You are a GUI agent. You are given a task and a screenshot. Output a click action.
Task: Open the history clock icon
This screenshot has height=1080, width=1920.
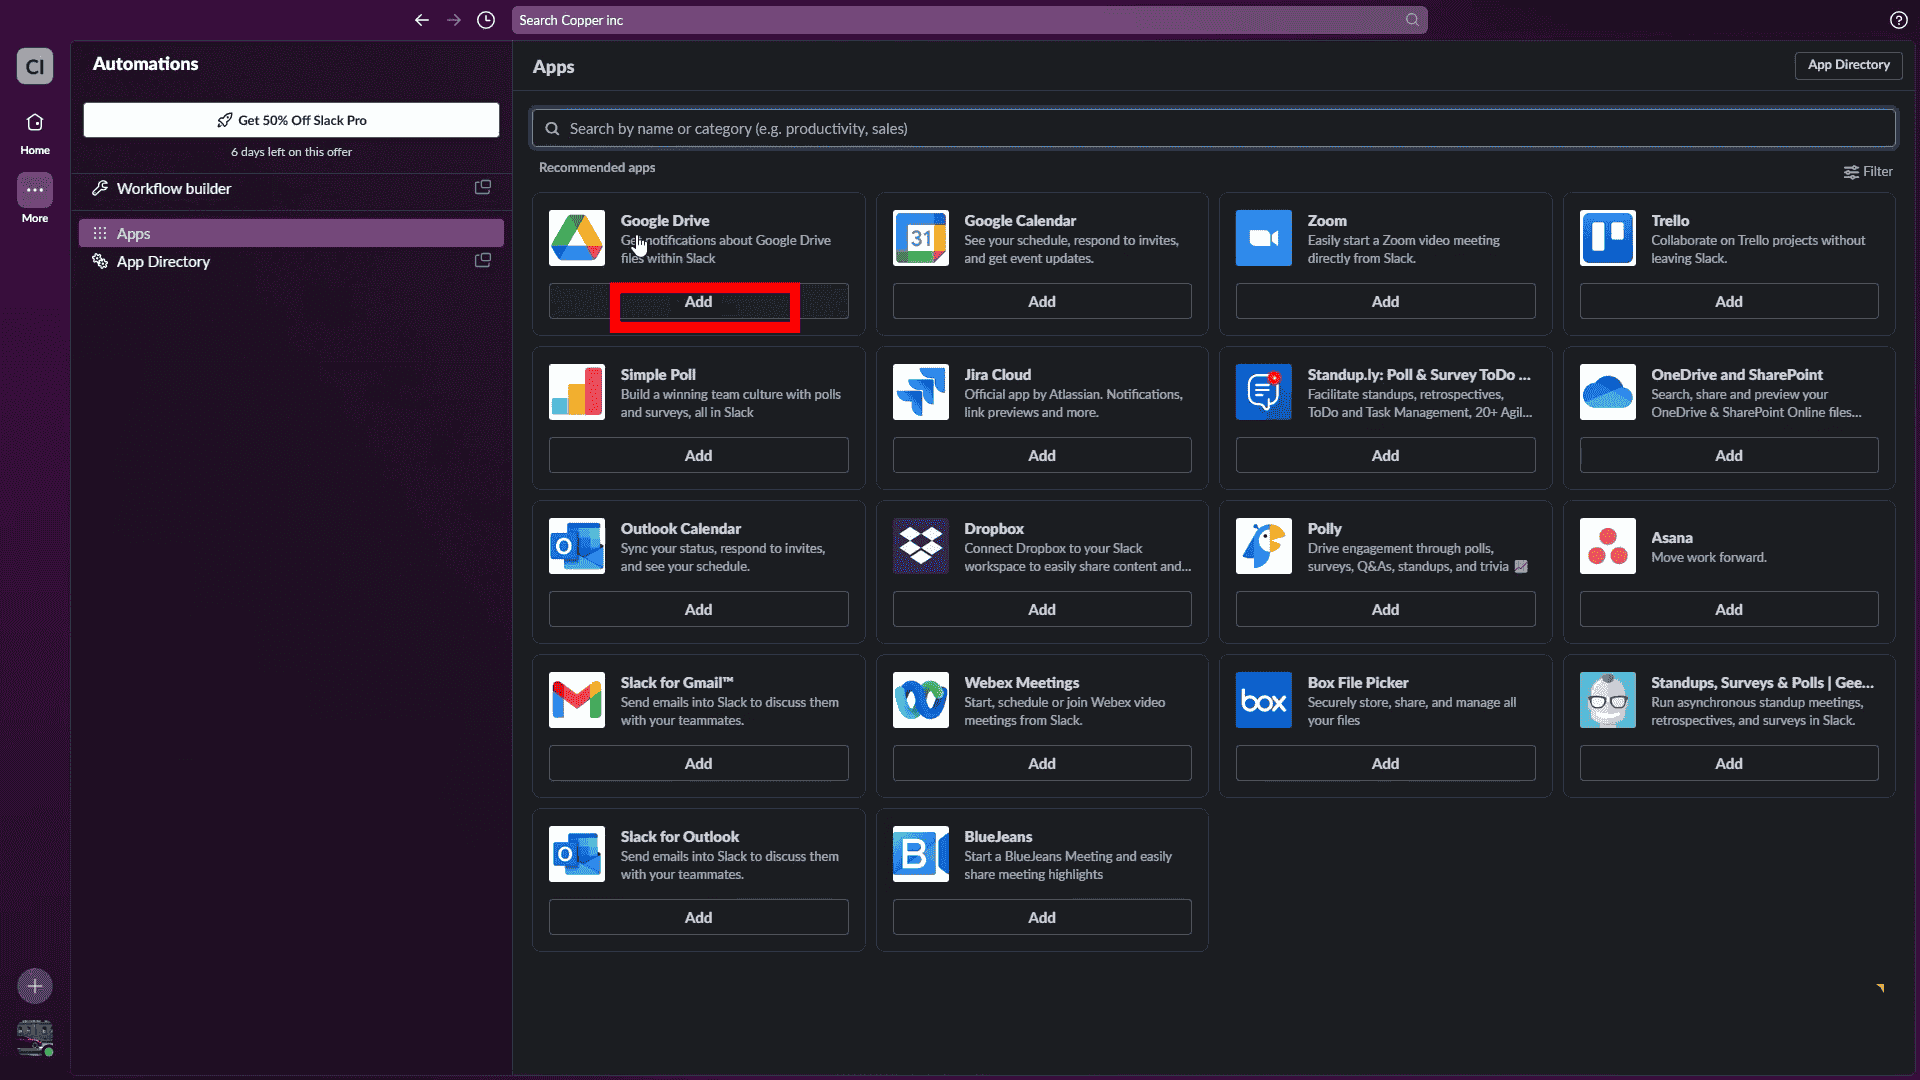pos(486,20)
